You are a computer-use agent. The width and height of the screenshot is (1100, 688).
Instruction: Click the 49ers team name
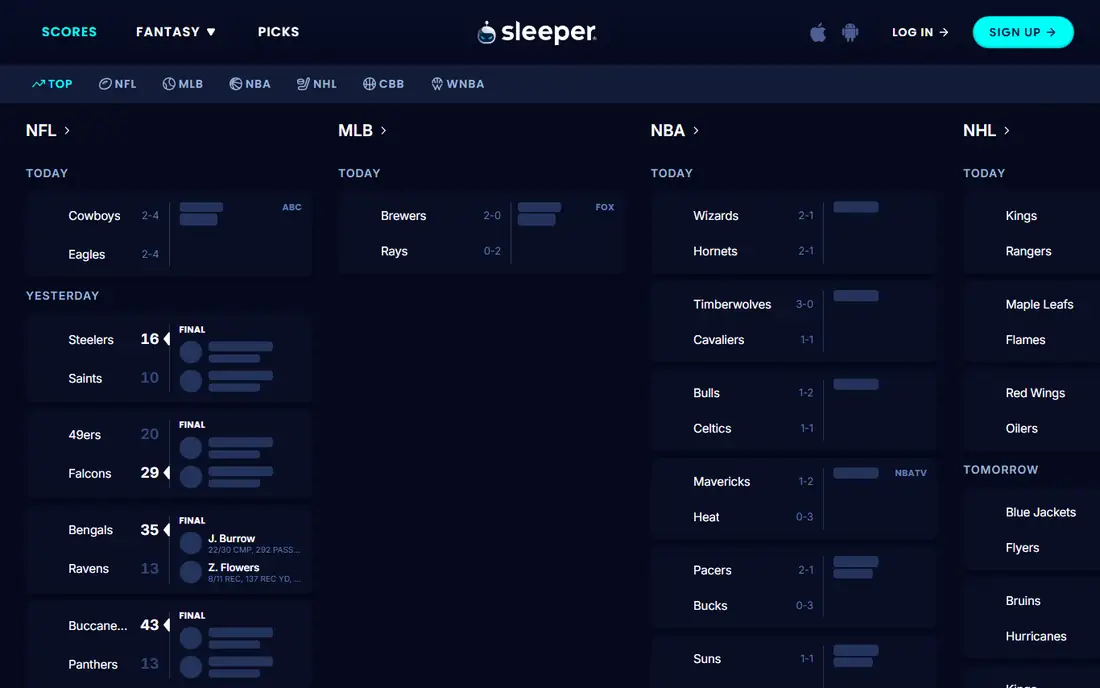coord(84,435)
